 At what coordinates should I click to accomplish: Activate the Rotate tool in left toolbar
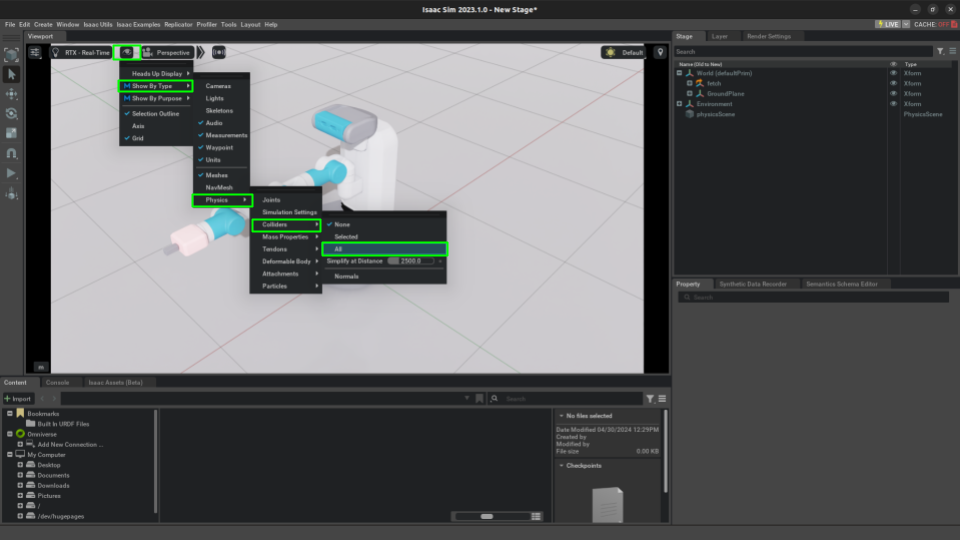[x=12, y=114]
